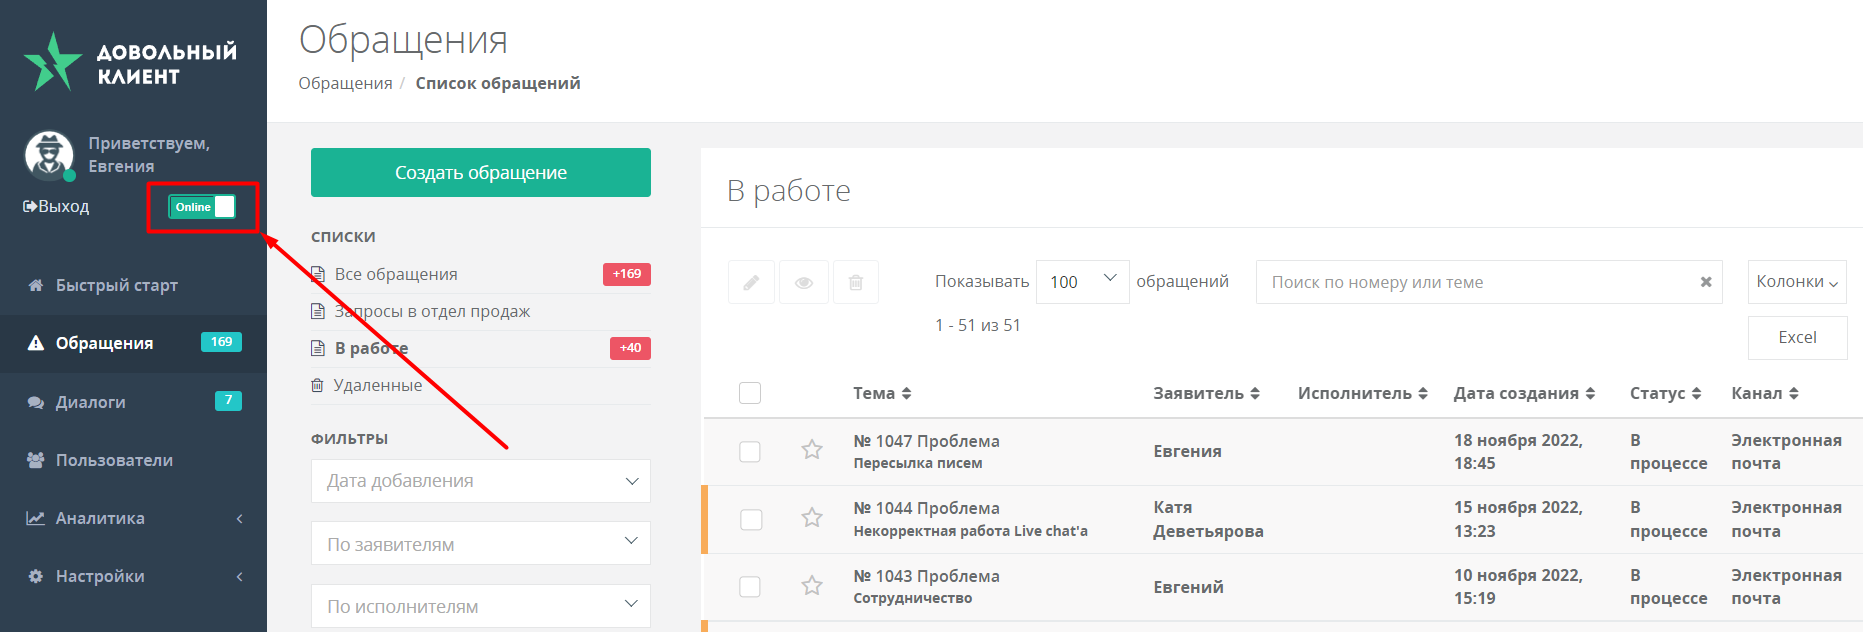
Task: Toggle the Online status switch
Action: [x=202, y=207]
